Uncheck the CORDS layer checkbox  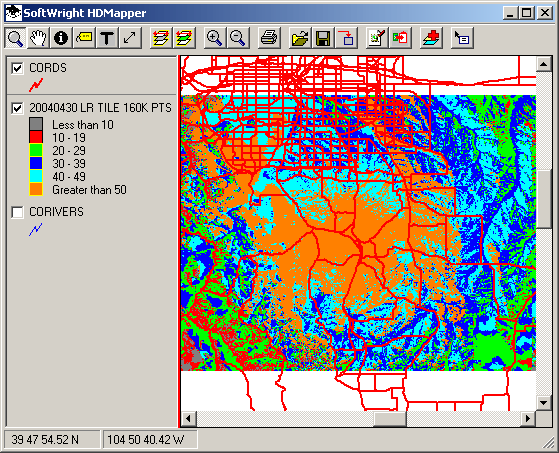(17, 68)
